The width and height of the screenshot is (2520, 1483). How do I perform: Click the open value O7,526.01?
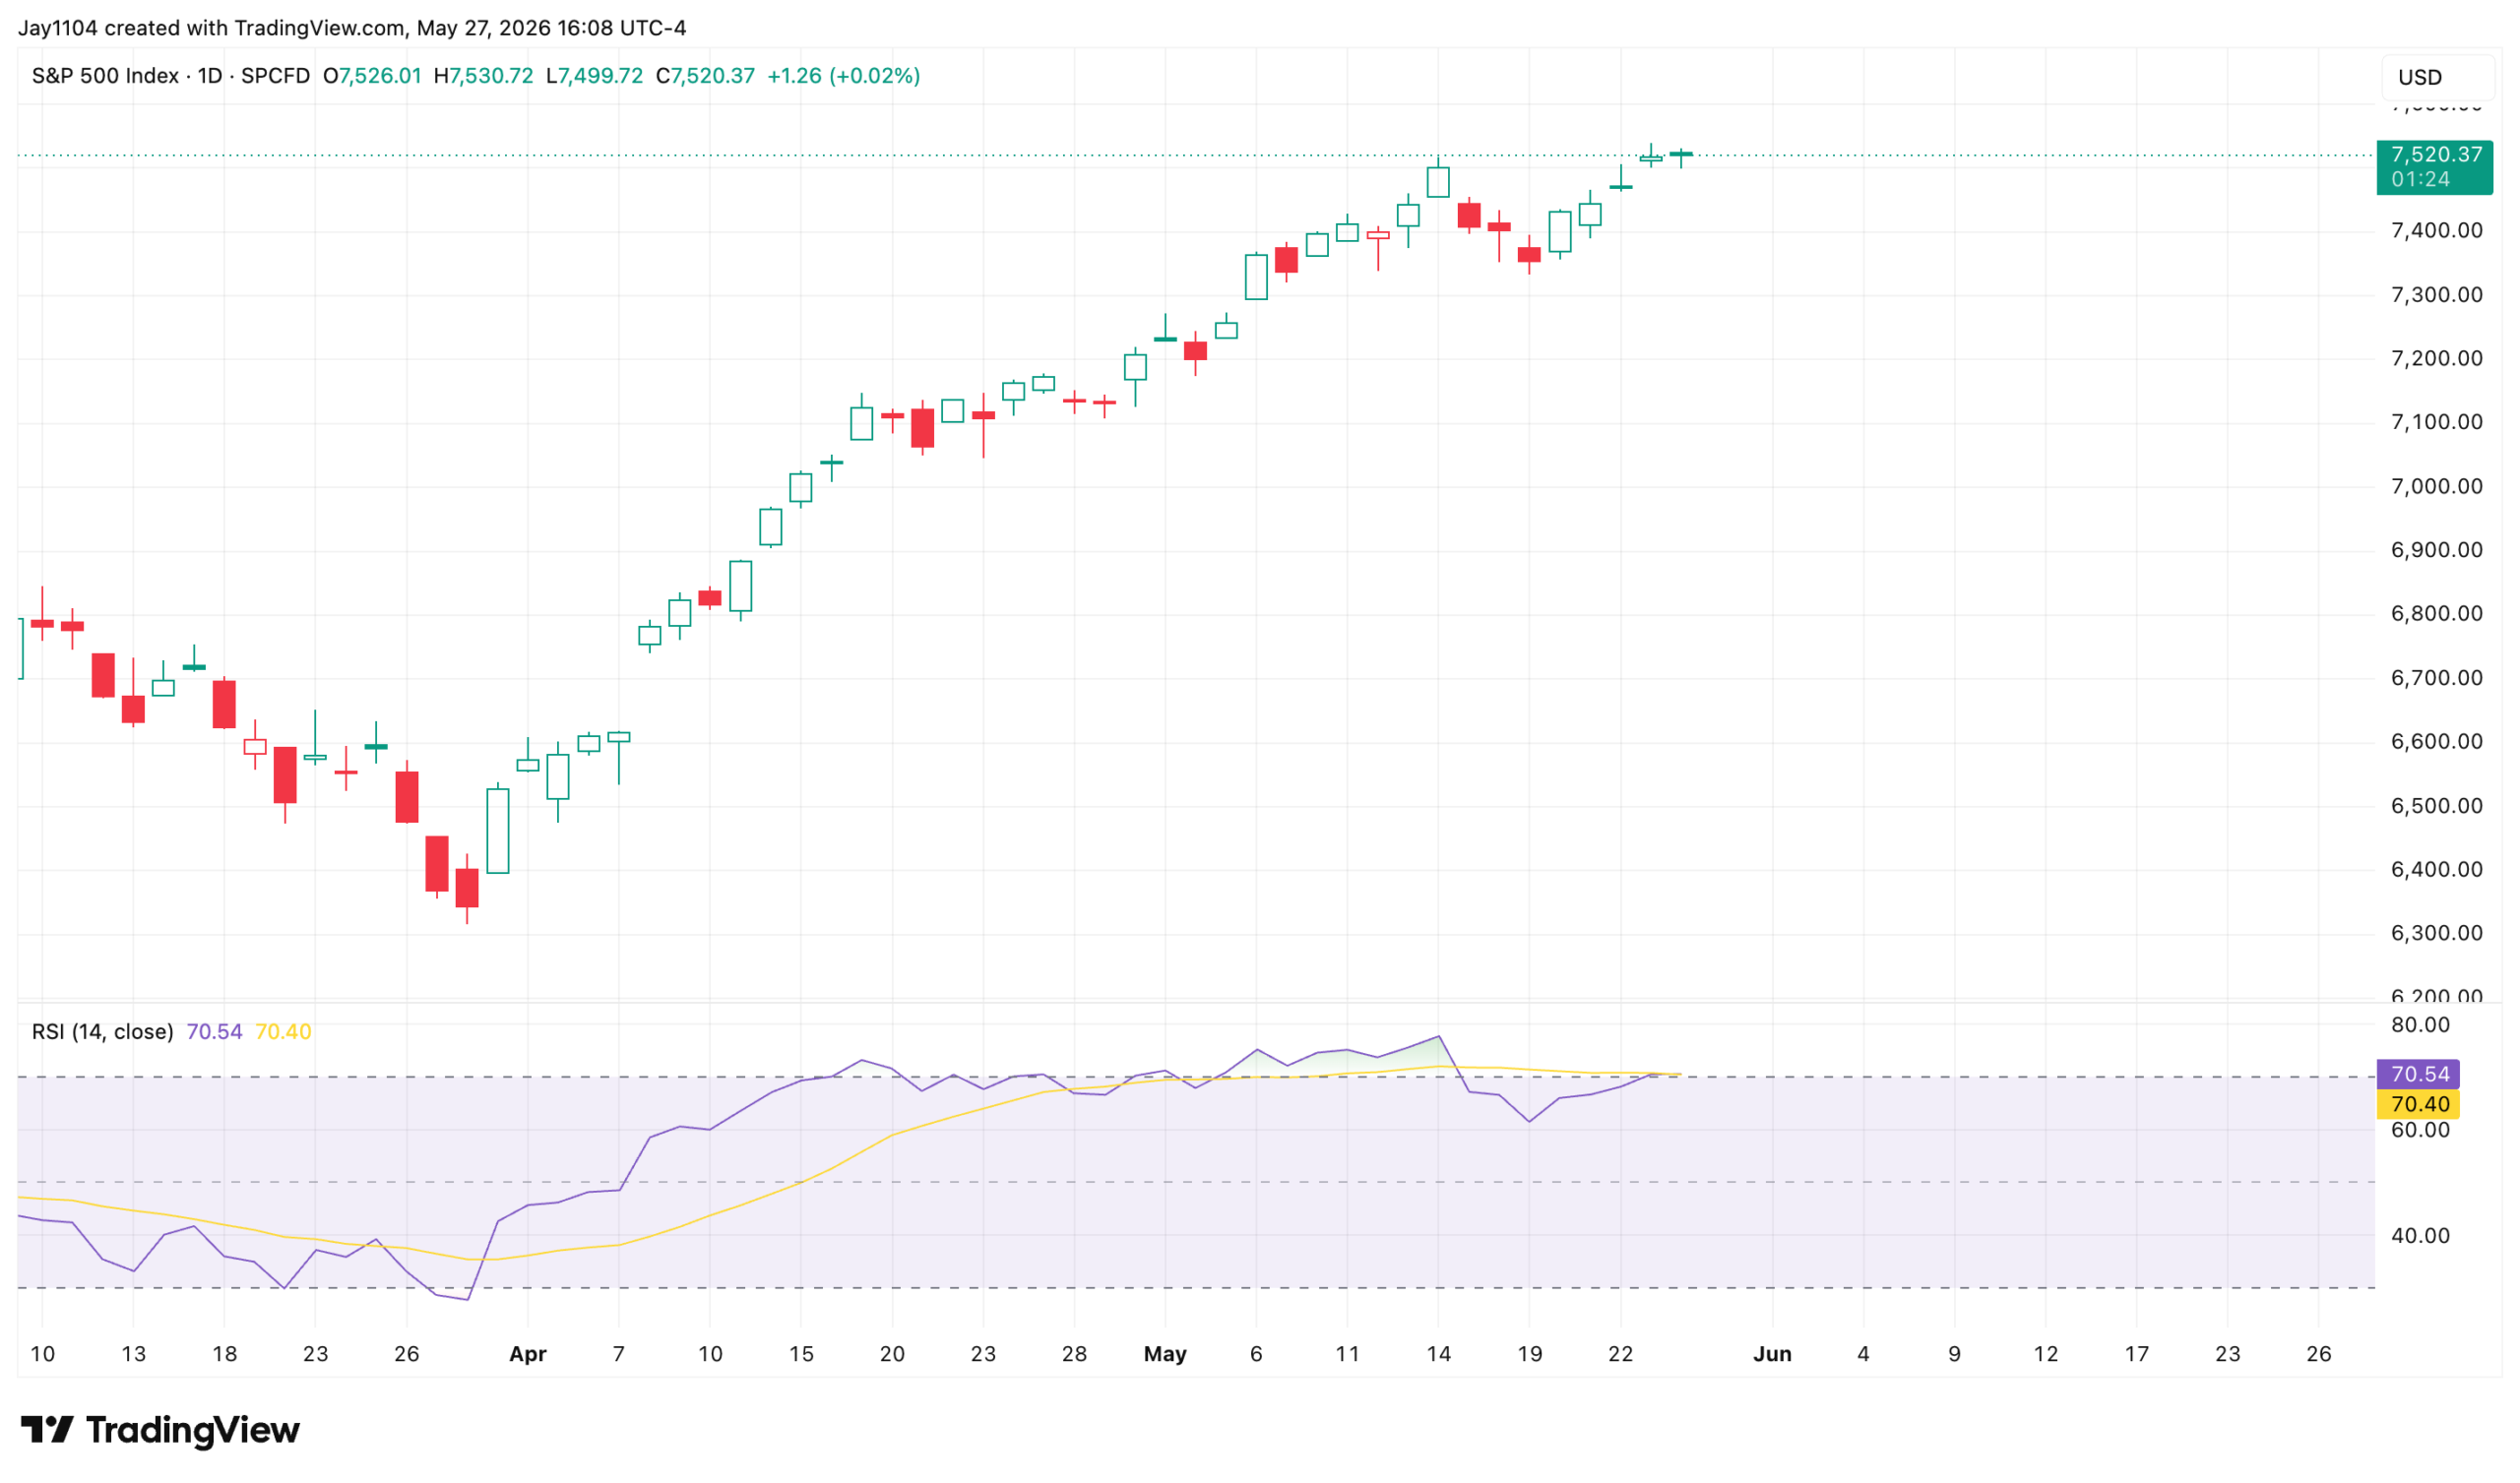coord(372,76)
